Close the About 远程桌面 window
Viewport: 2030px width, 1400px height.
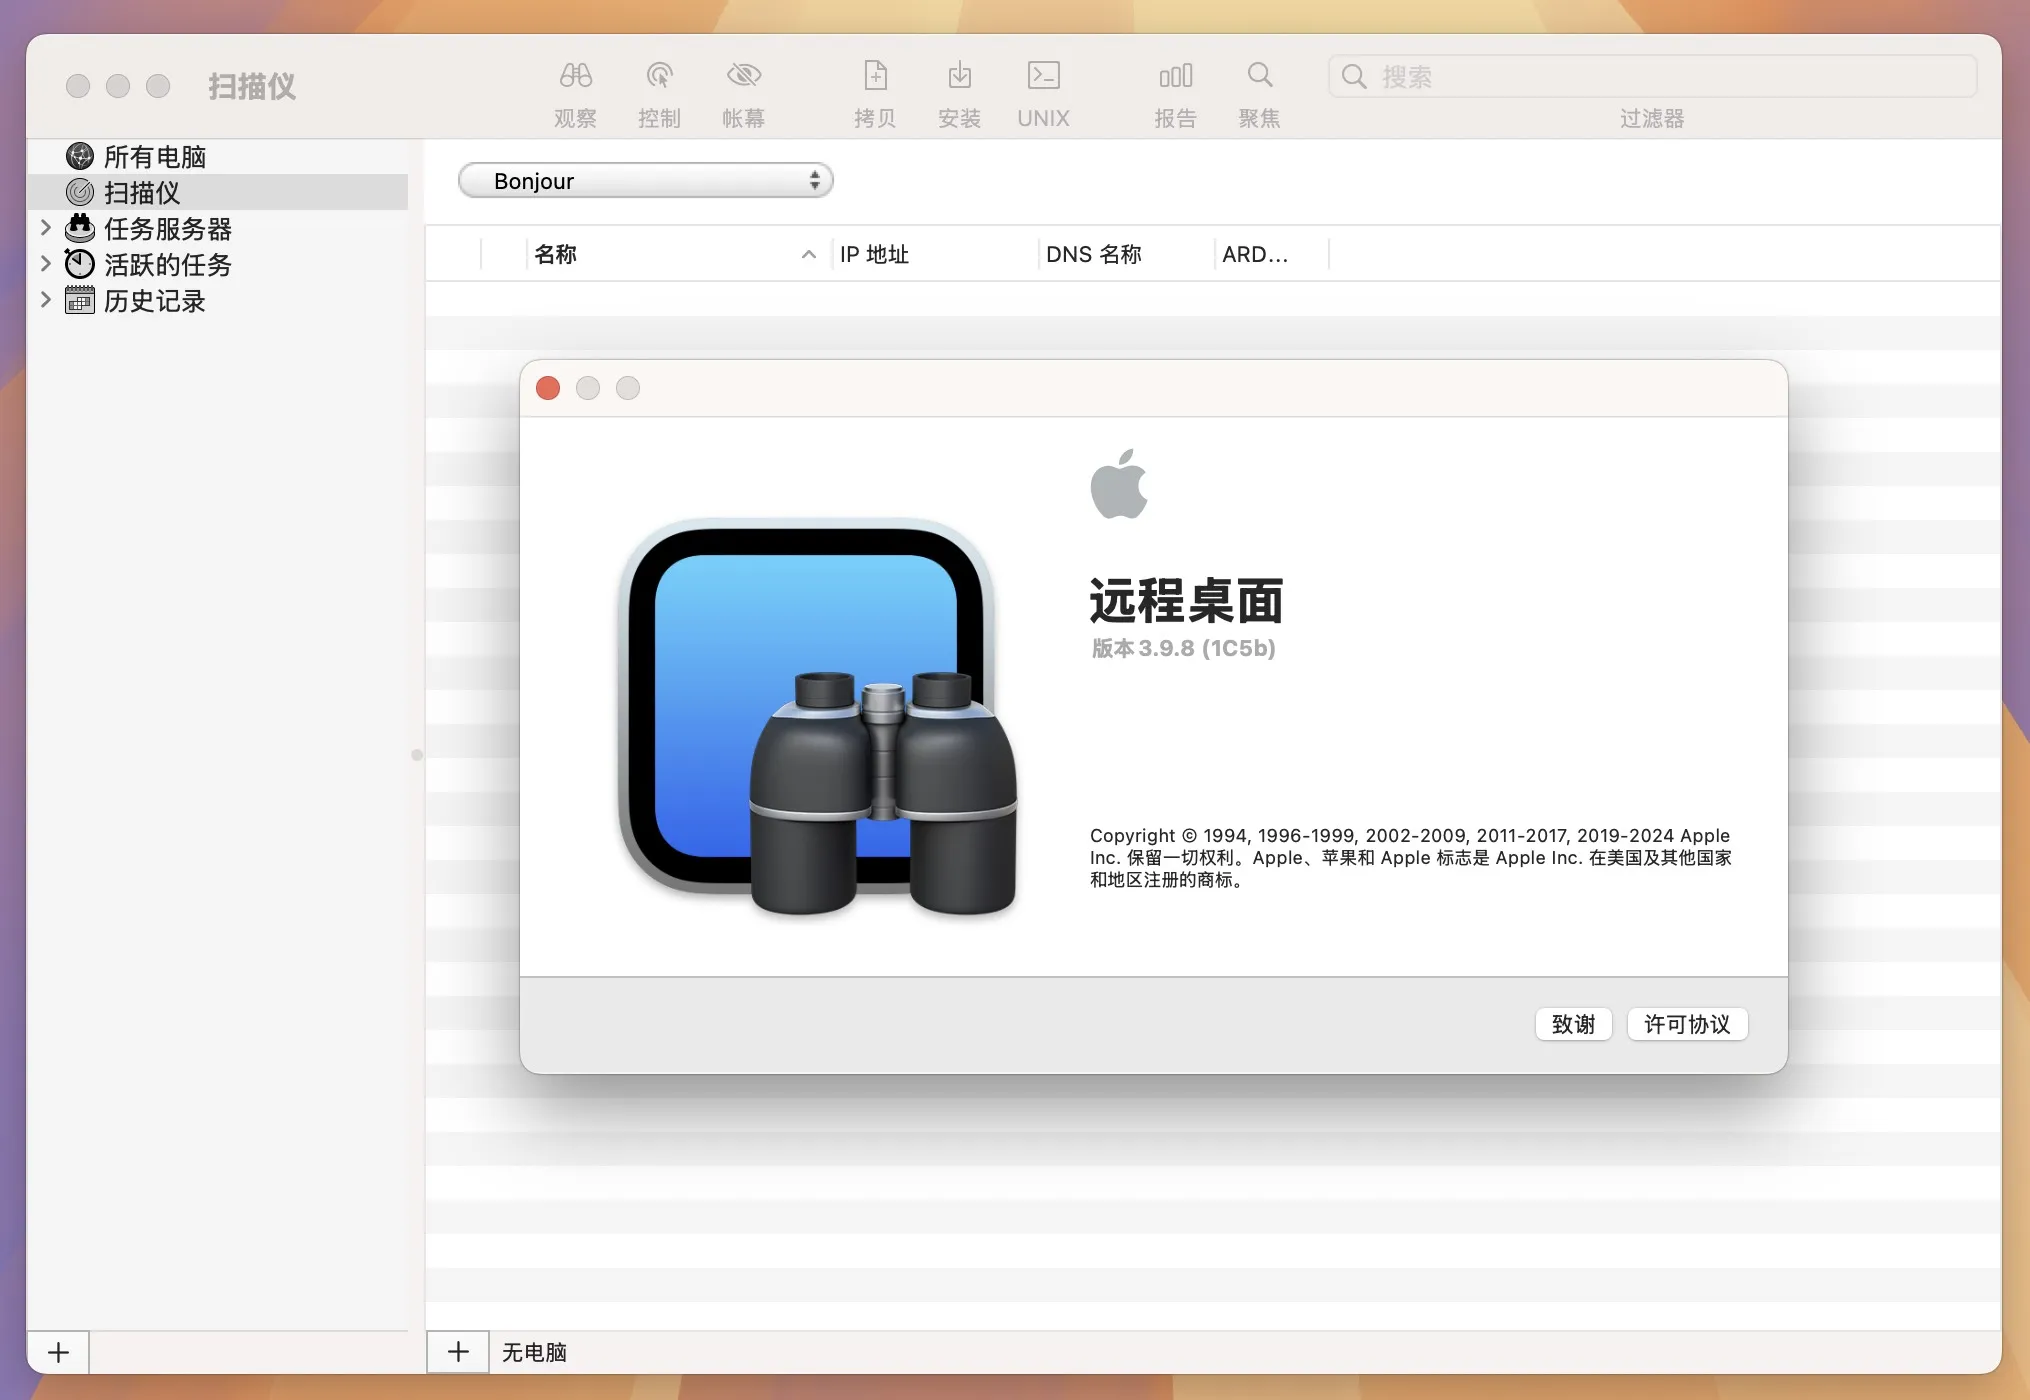[x=548, y=388]
